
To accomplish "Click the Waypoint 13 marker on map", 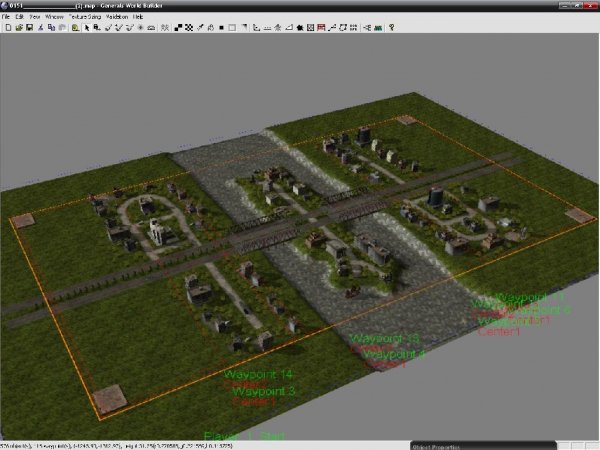I will [x=385, y=339].
